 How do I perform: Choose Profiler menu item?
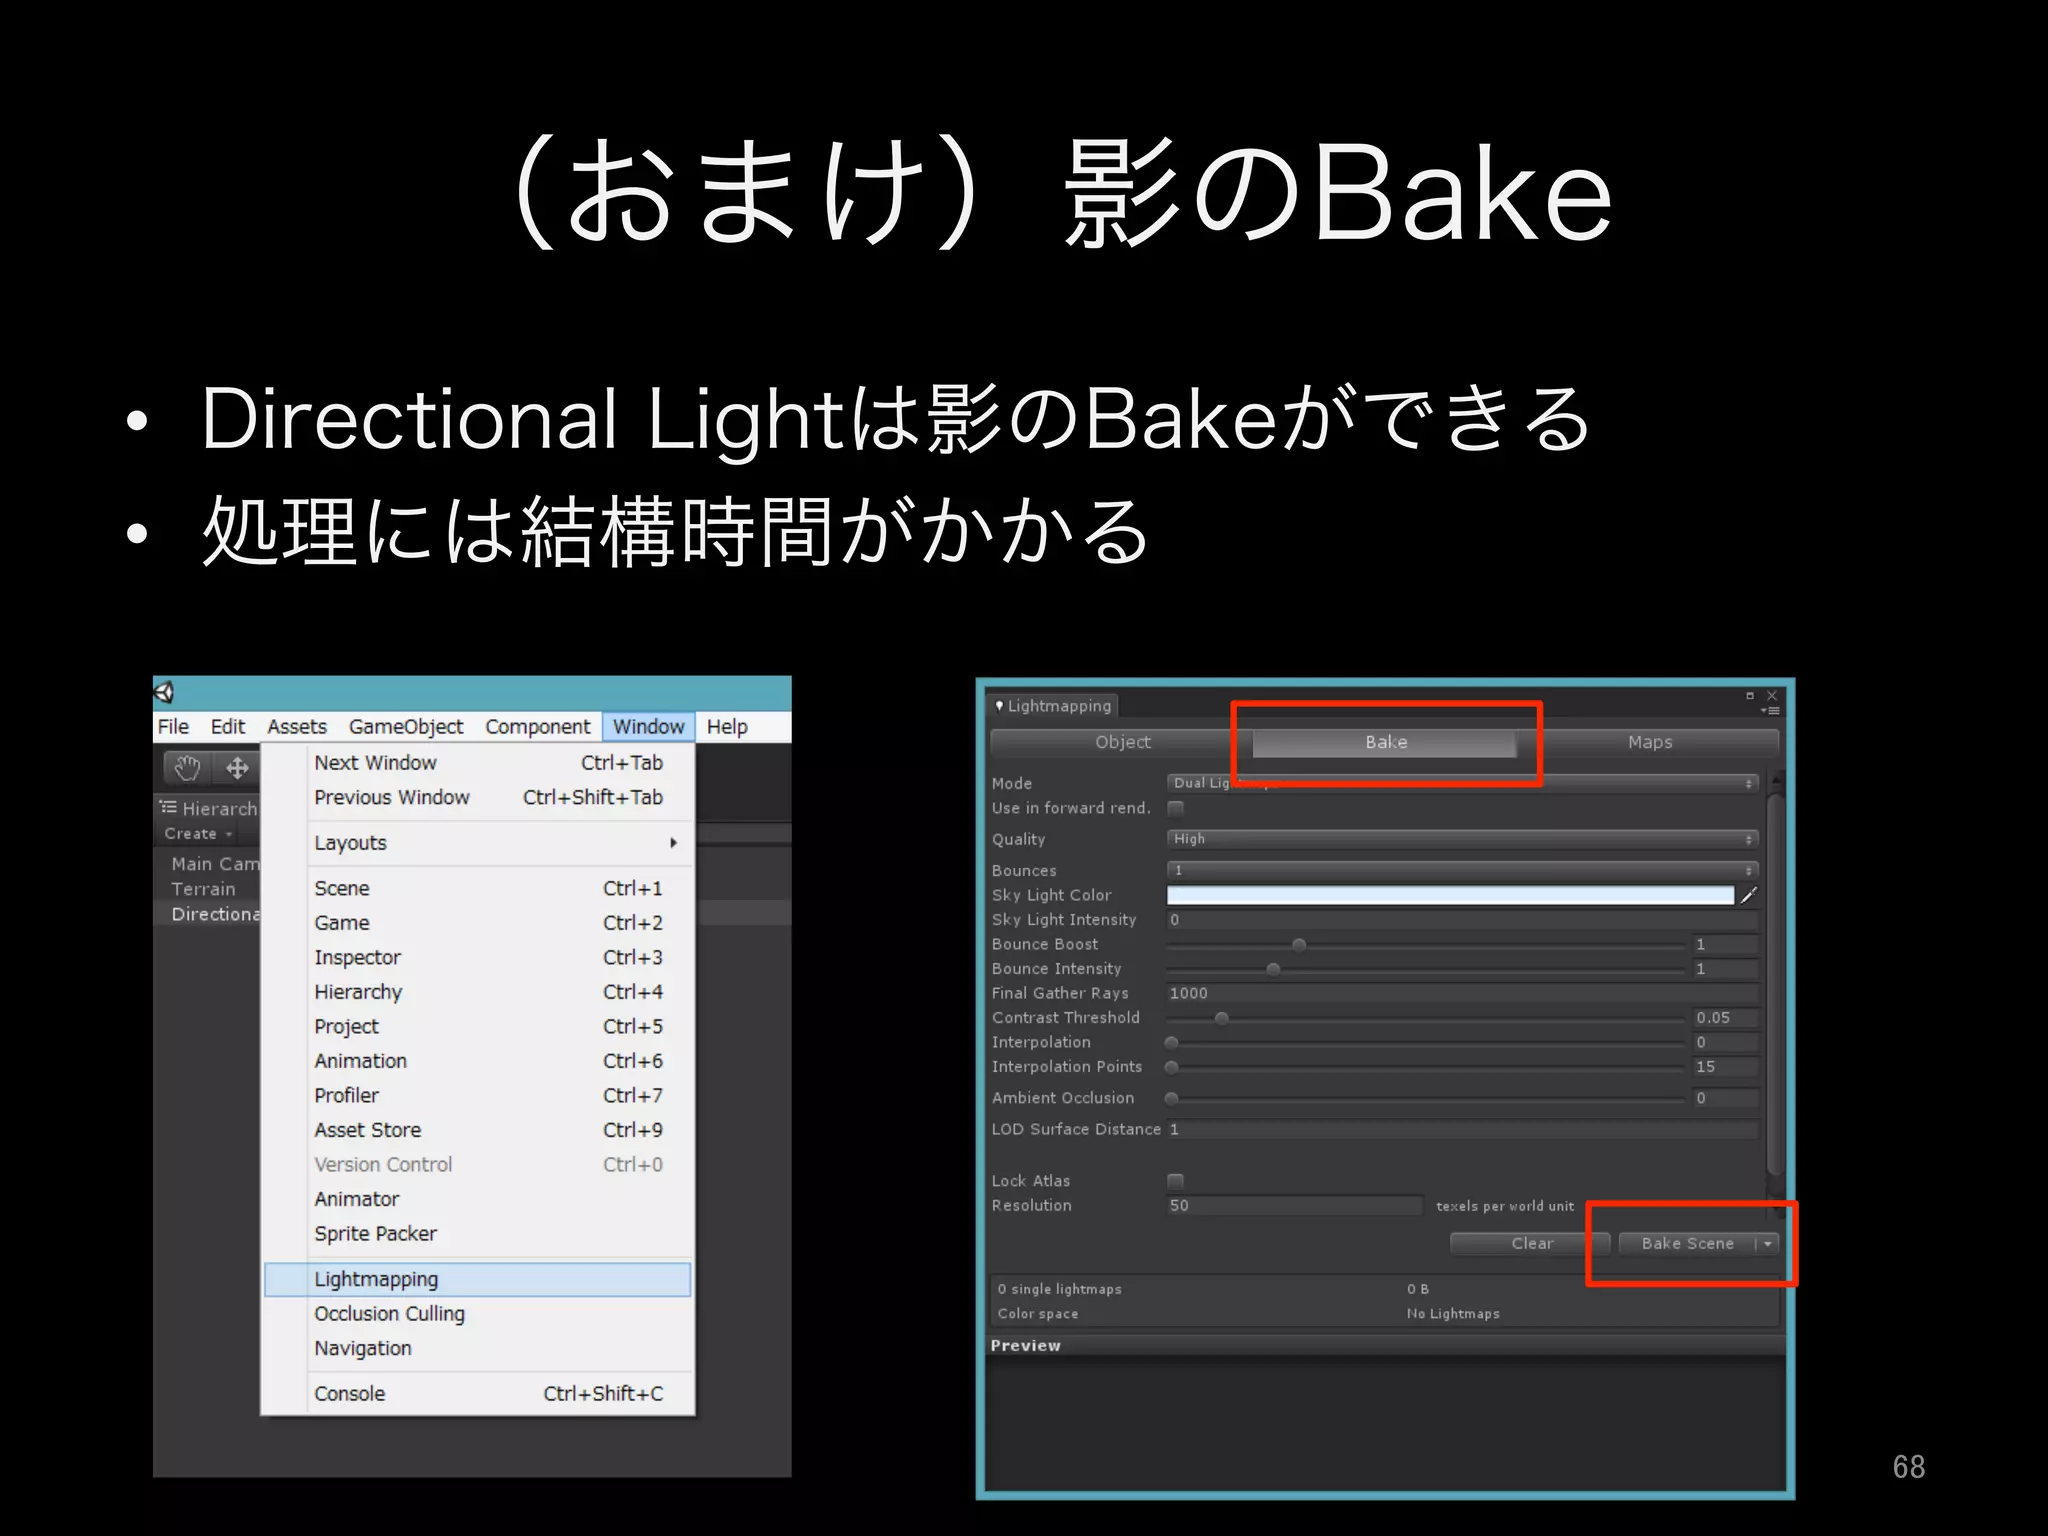[478, 1096]
